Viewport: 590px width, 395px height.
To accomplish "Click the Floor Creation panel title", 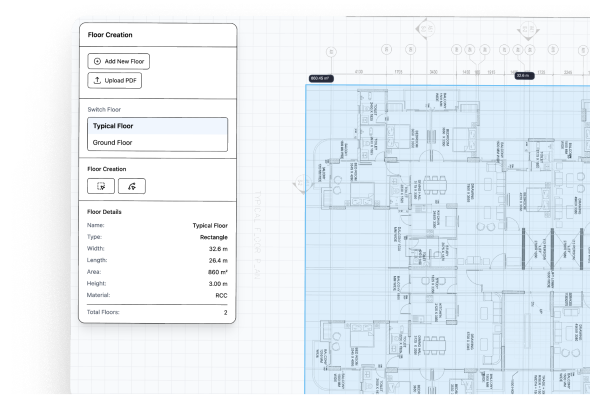I will coord(110,35).
